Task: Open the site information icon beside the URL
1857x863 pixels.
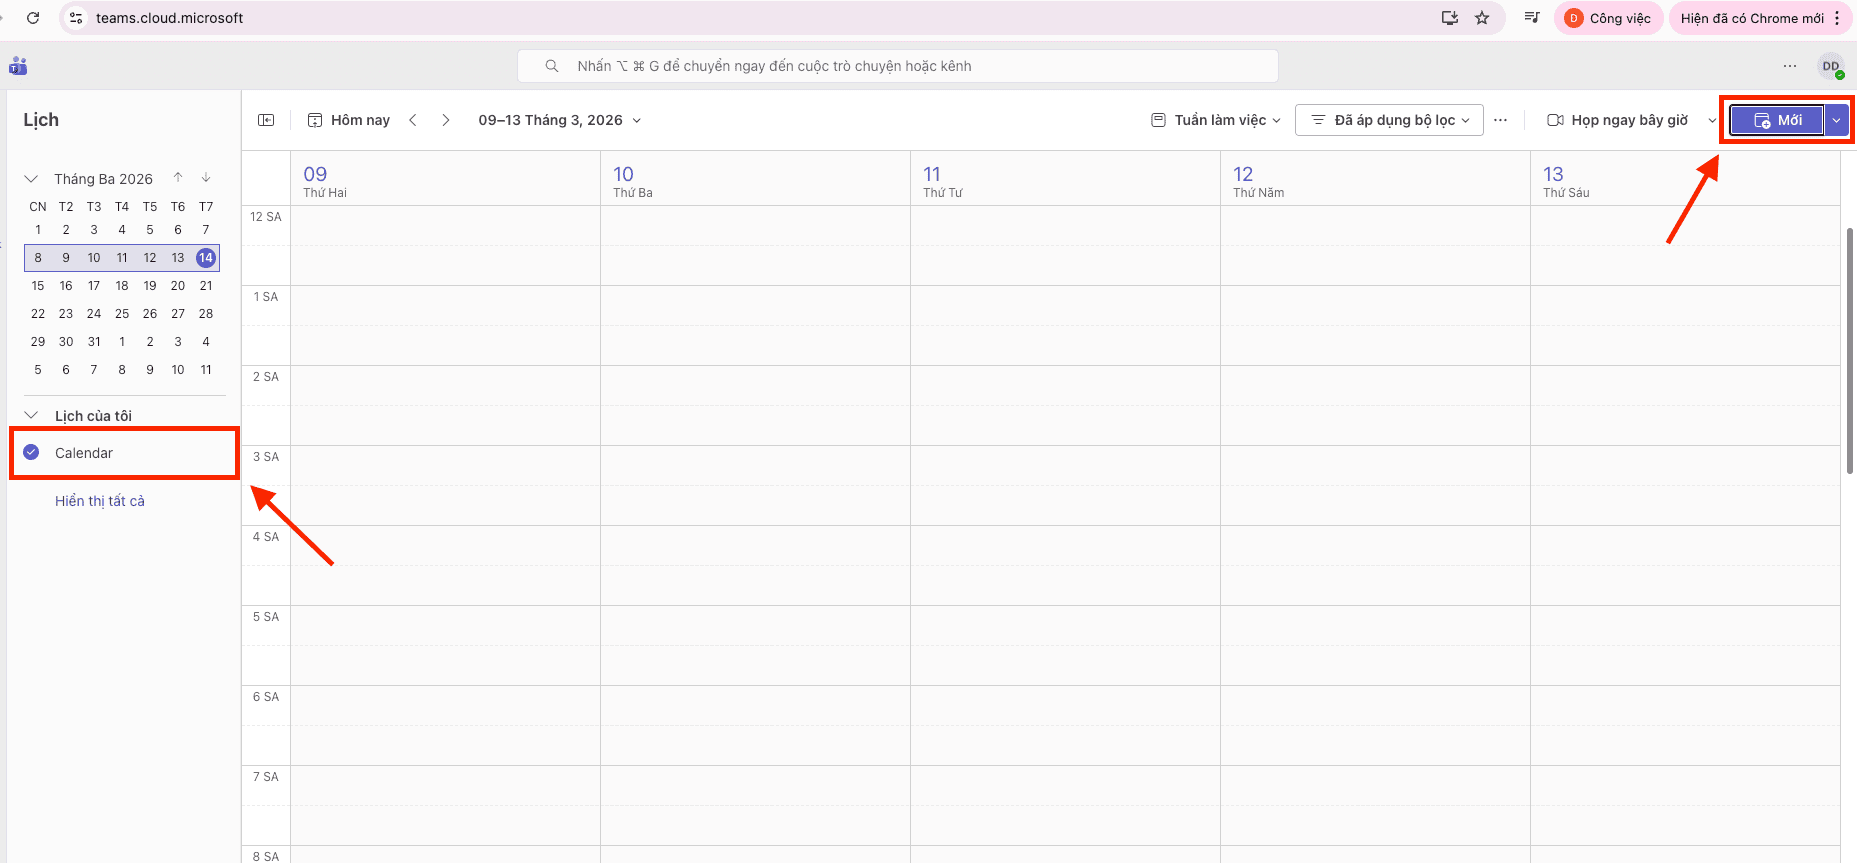Action: point(76,18)
